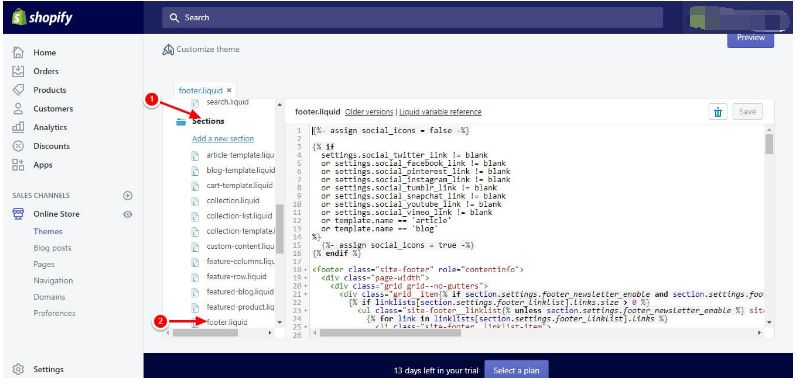Viewport: 796px width, 383px height.
Task: Open Orders in the sidebar
Action: click(x=46, y=71)
